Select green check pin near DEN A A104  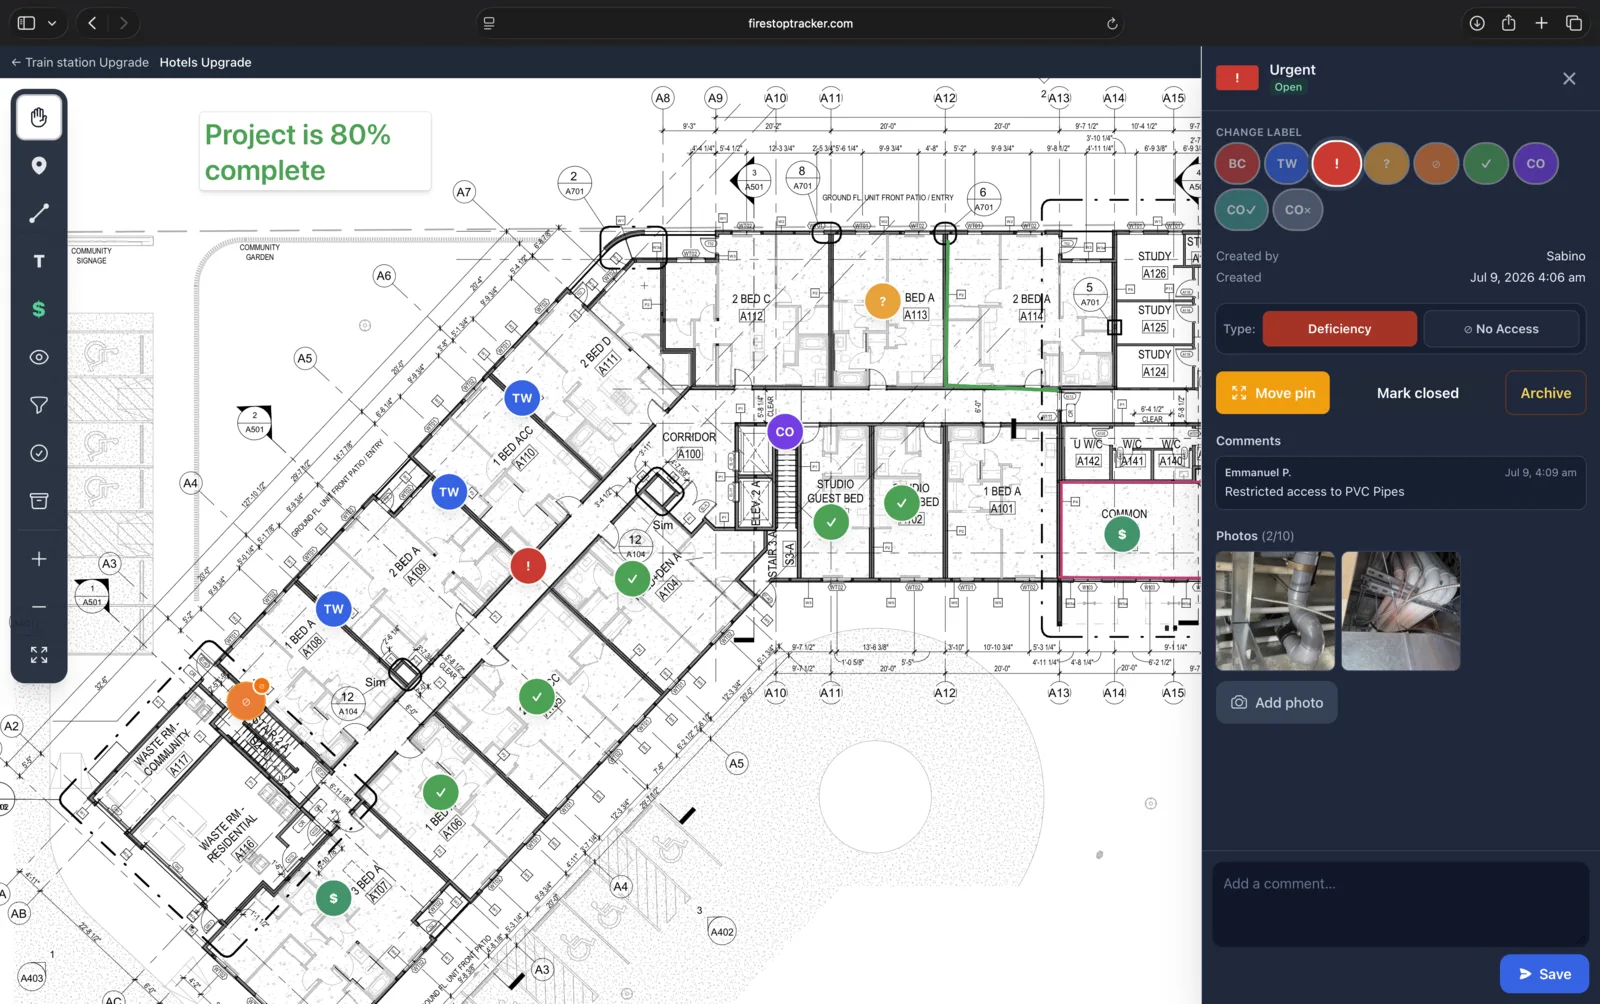(632, 579)
